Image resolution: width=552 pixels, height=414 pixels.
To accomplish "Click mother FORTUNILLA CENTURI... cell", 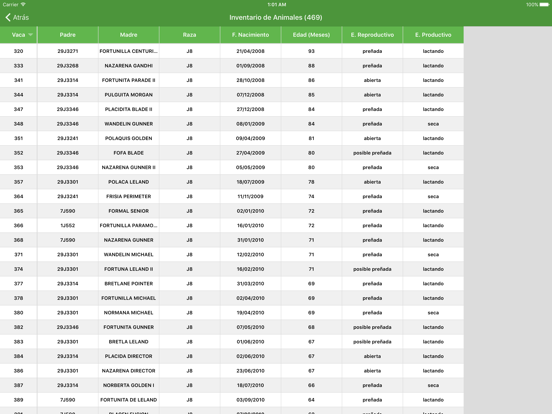I will 128,51.
